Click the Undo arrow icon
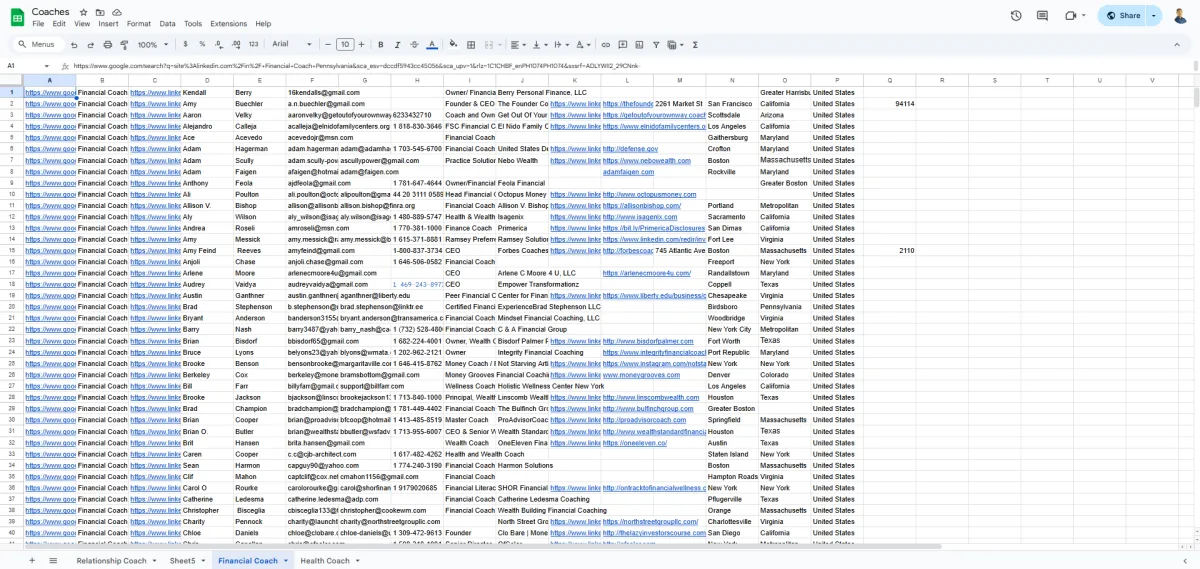The image size is (1200, 569). coord(74,45)
